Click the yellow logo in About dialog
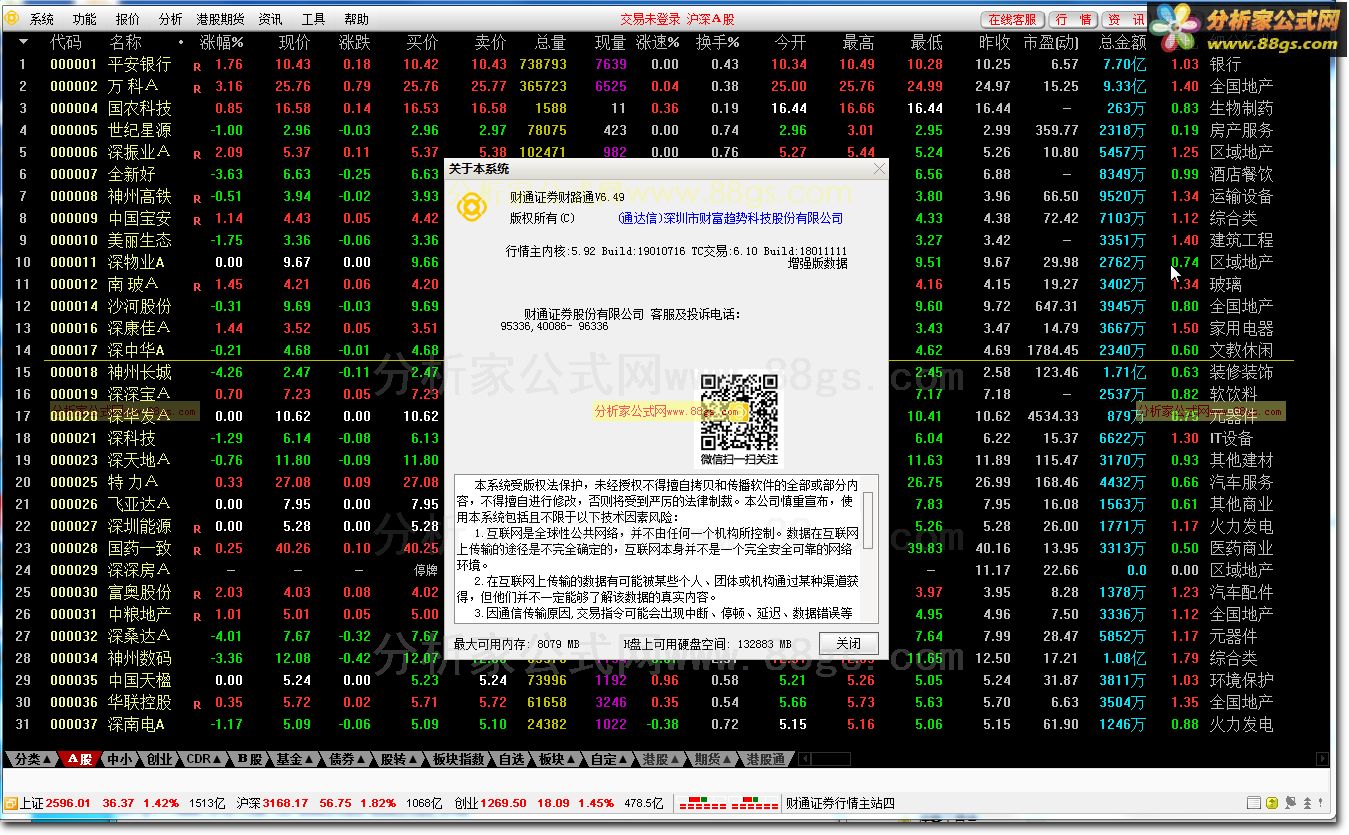 coord(470,207)
